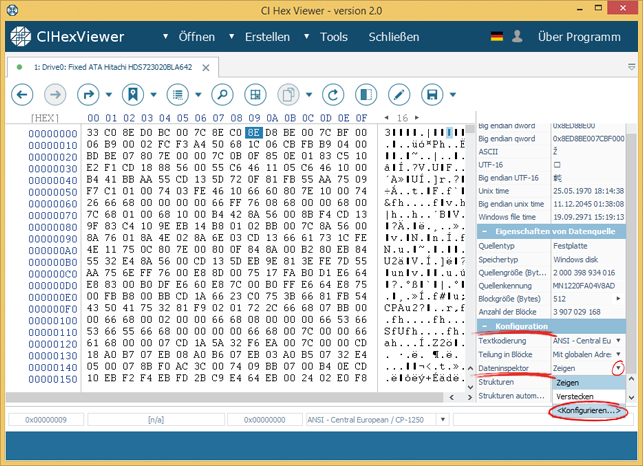Open the Dateninspektor dropdown arrow

click(x=618, y=368)
